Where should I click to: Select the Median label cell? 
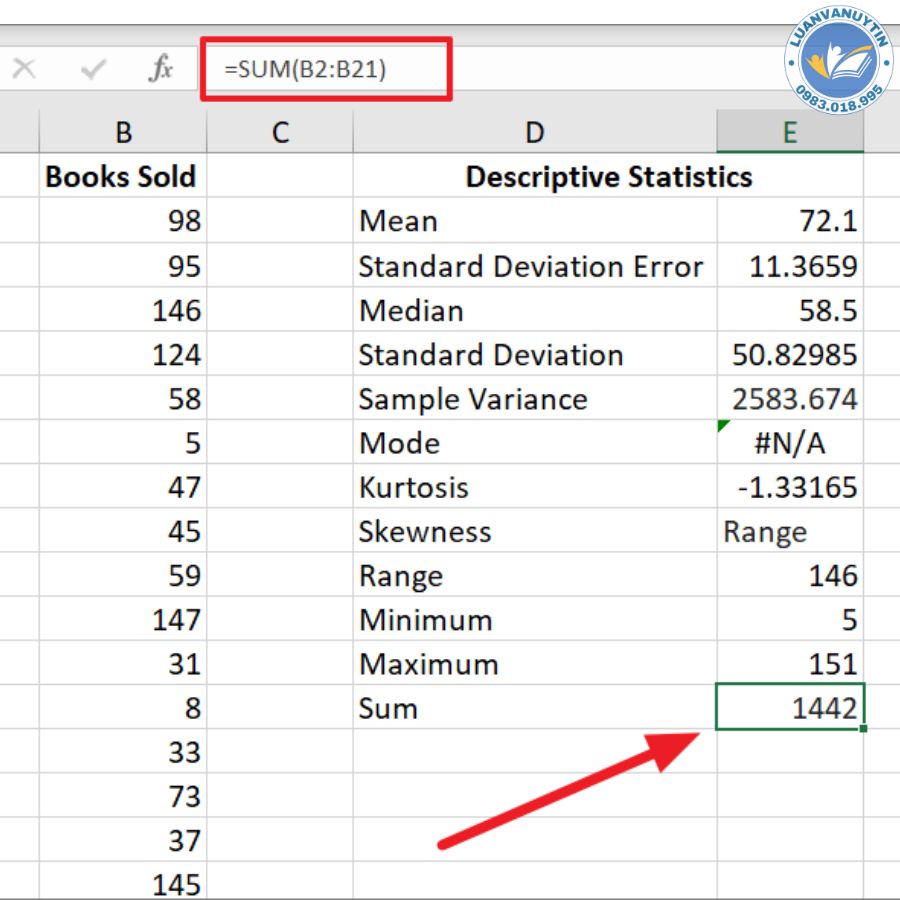point(534,310)
